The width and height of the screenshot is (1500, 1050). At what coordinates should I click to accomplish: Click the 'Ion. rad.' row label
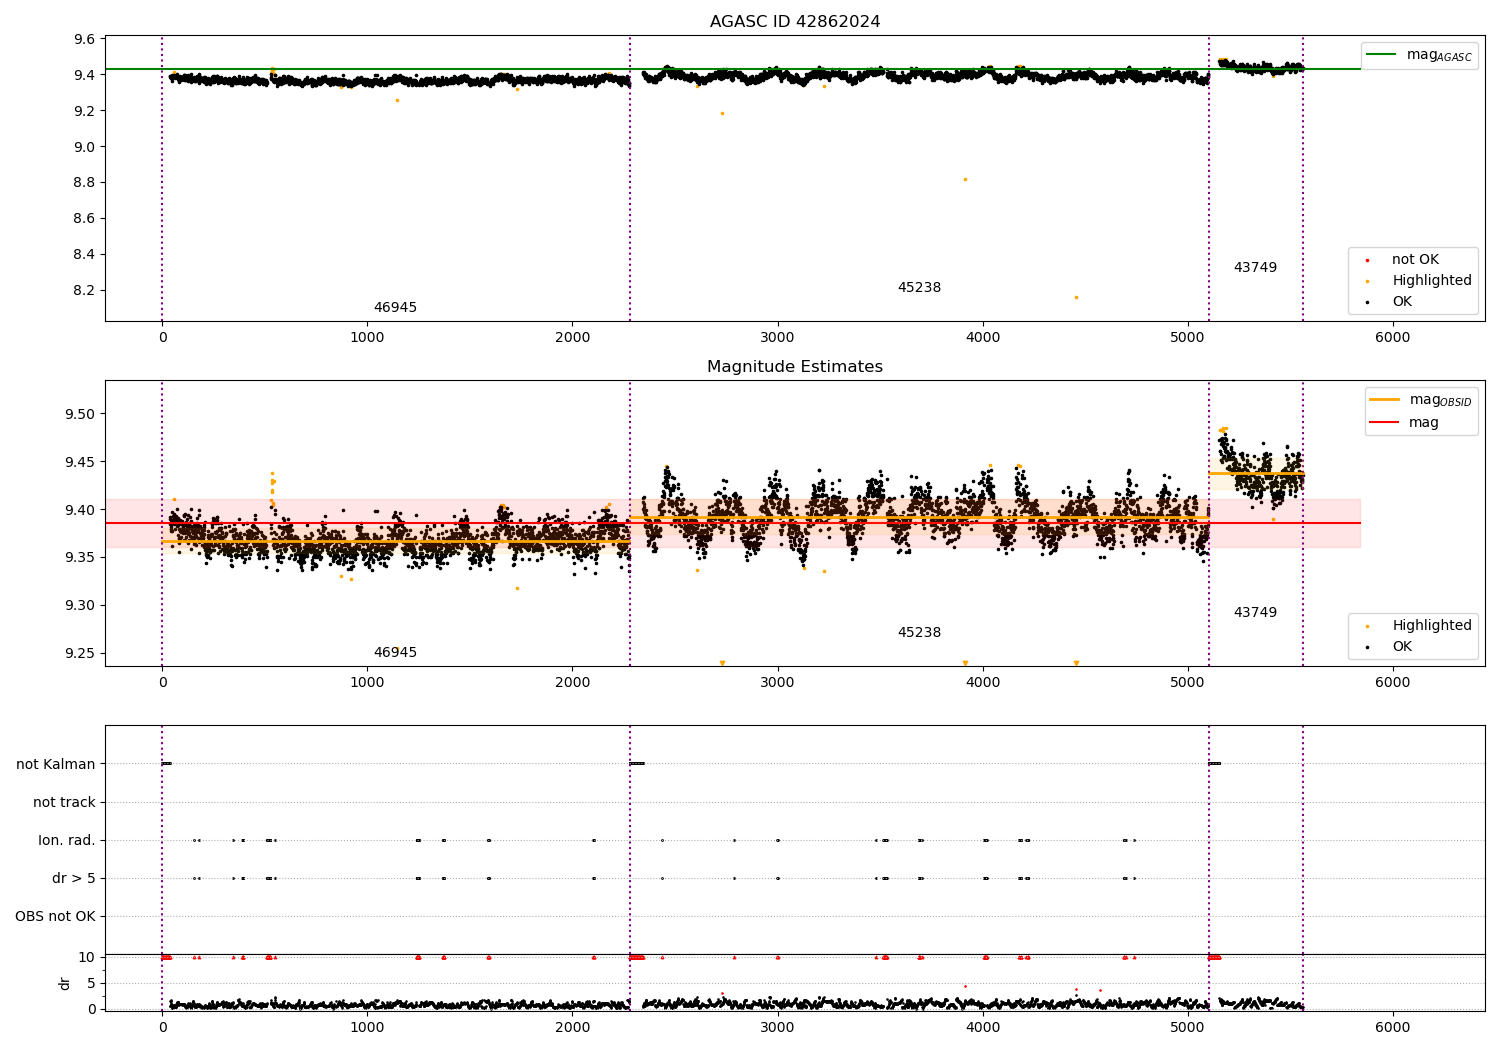[67, 840]
